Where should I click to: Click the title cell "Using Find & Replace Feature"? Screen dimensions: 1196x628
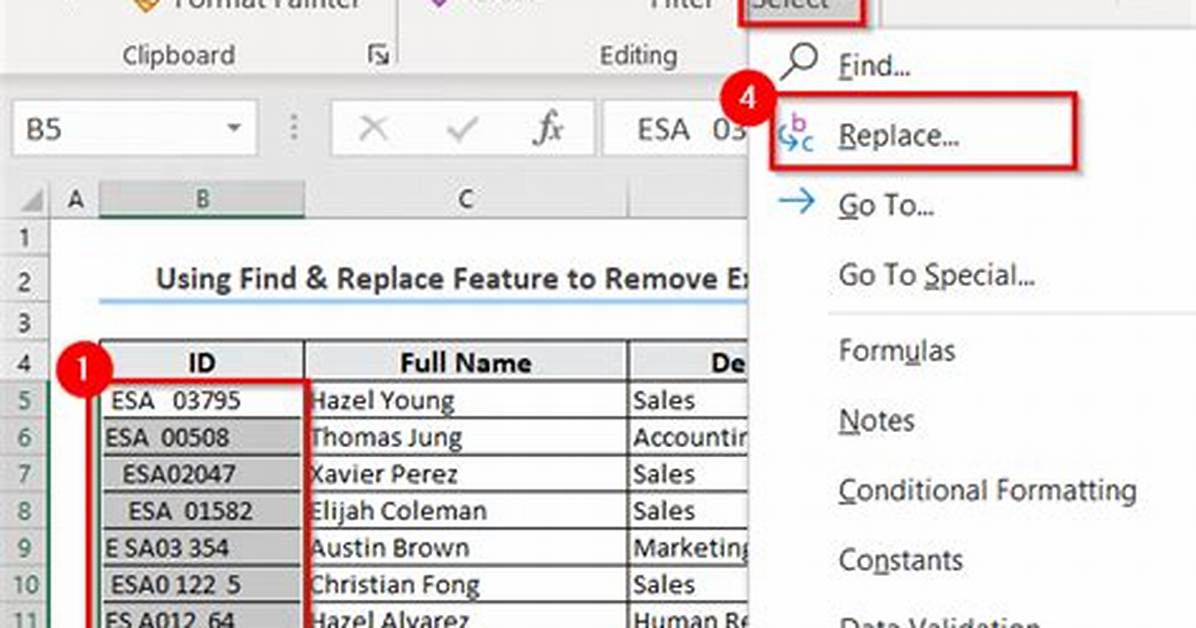[x=423, y=279]
